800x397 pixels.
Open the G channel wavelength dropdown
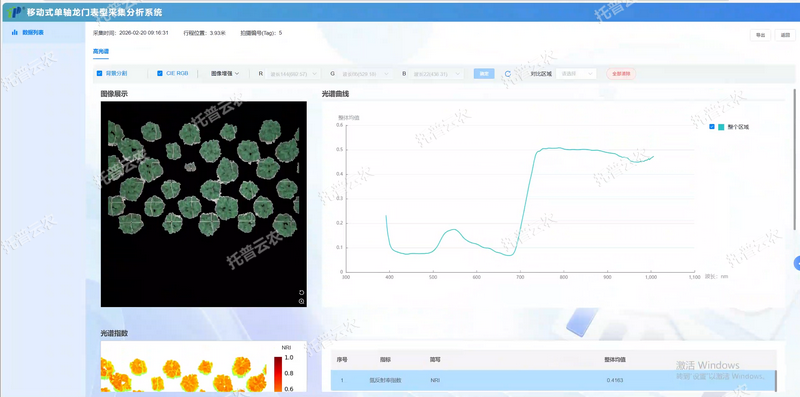click(365, 74)
